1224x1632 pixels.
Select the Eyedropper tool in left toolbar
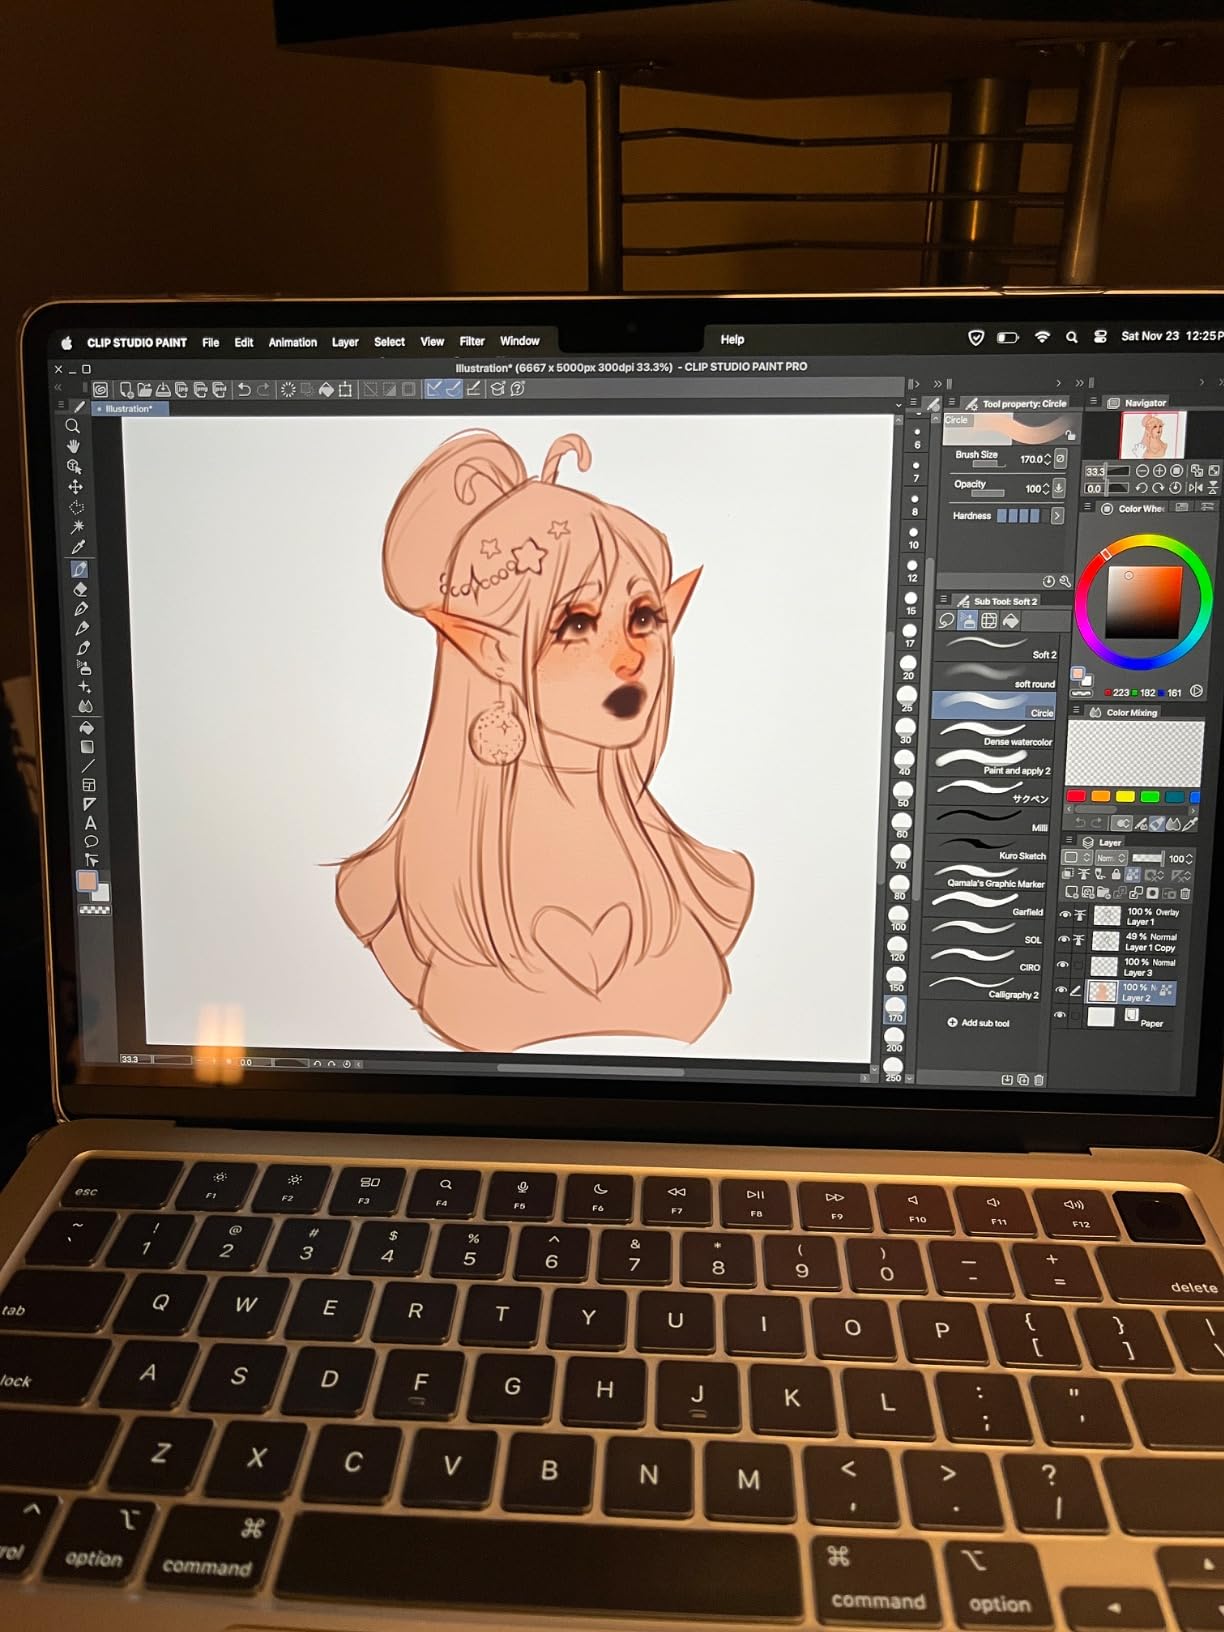click(x=77, y=547)
